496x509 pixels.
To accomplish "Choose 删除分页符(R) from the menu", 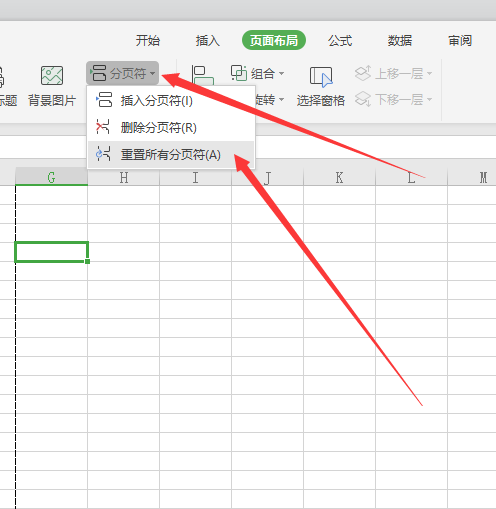I will (x=171, y=127).
